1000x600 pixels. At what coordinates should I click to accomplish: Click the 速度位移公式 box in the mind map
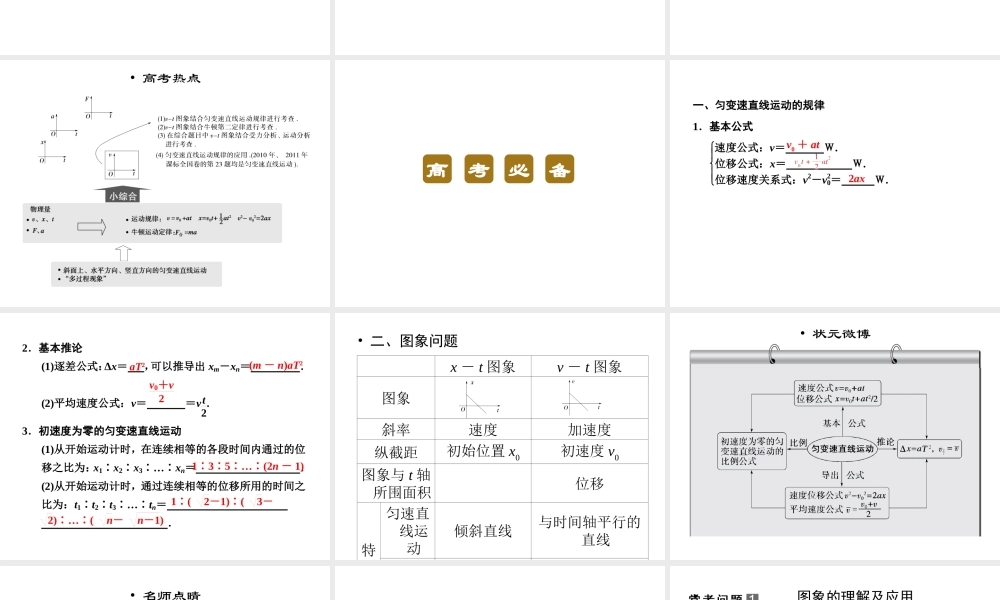pos(837,502)
